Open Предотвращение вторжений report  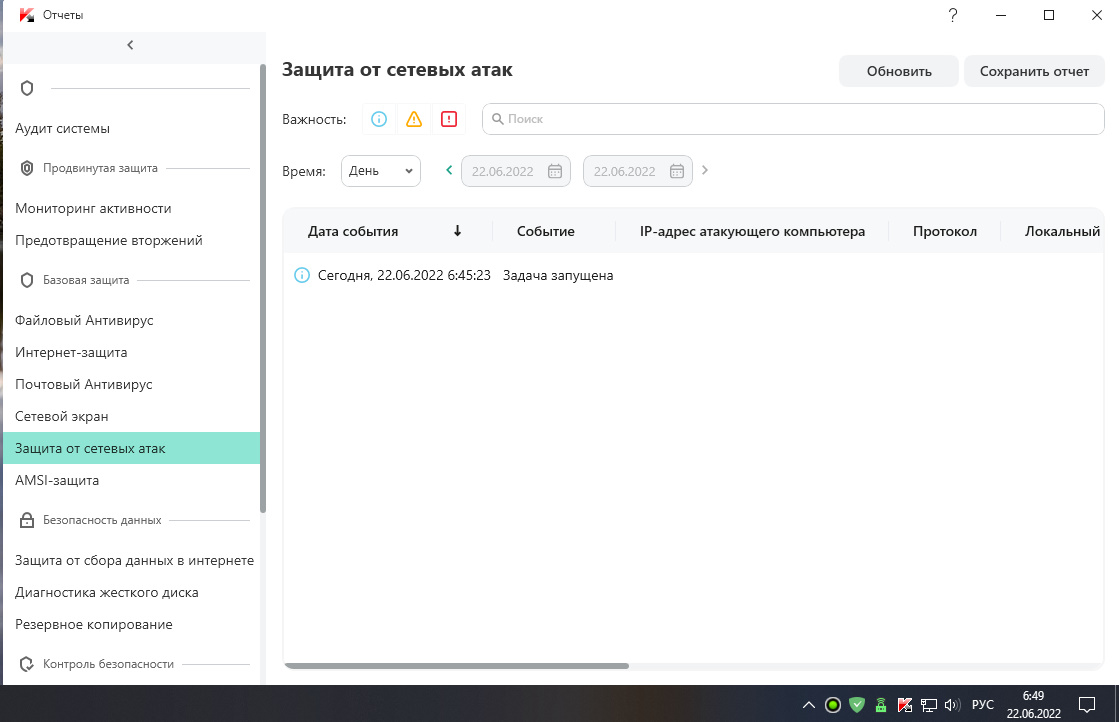pyautogui.click(x=108, y=240)
